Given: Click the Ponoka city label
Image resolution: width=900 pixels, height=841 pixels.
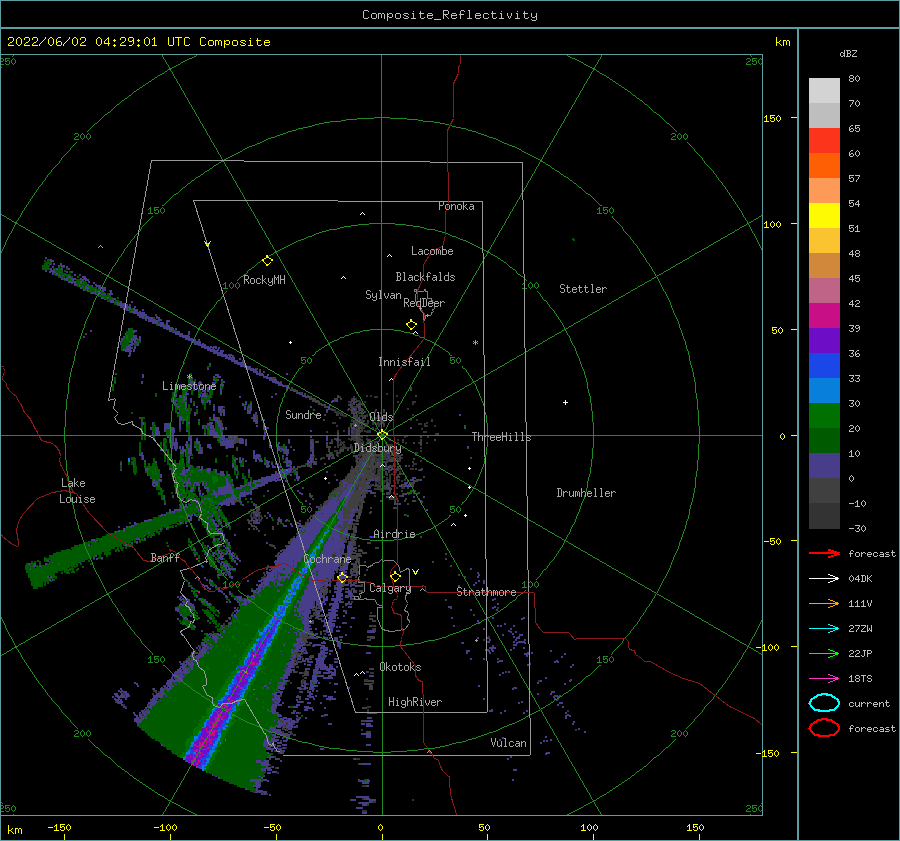Looking at the screenshot, I should point(456,206).
